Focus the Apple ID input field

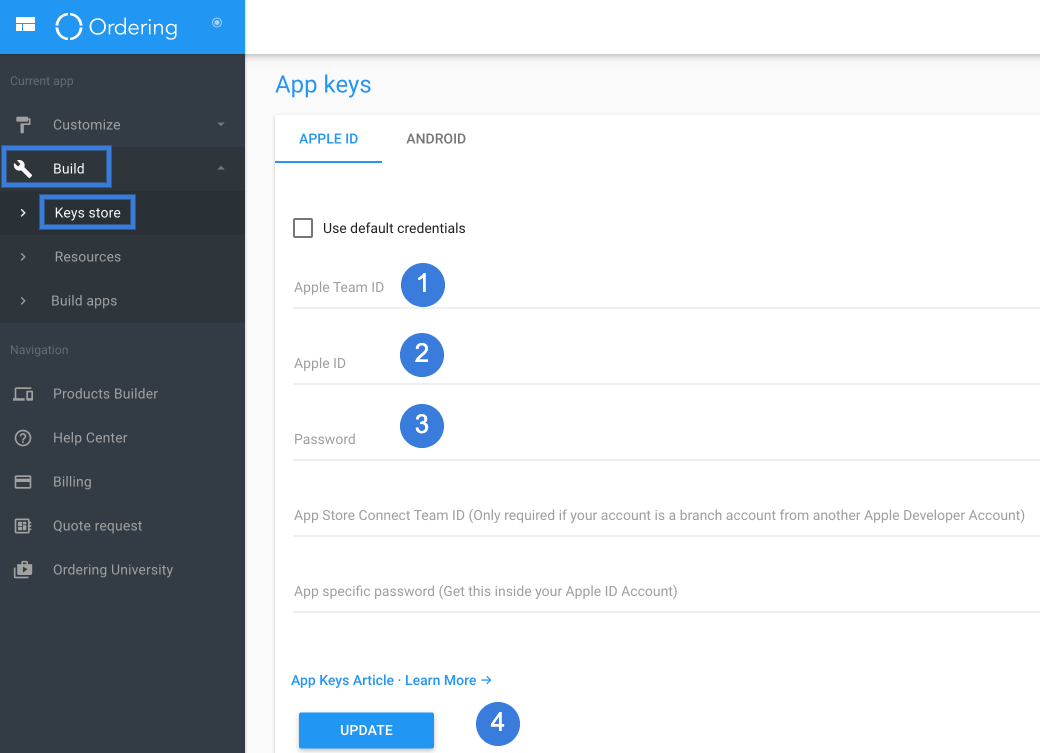(666, 364)
